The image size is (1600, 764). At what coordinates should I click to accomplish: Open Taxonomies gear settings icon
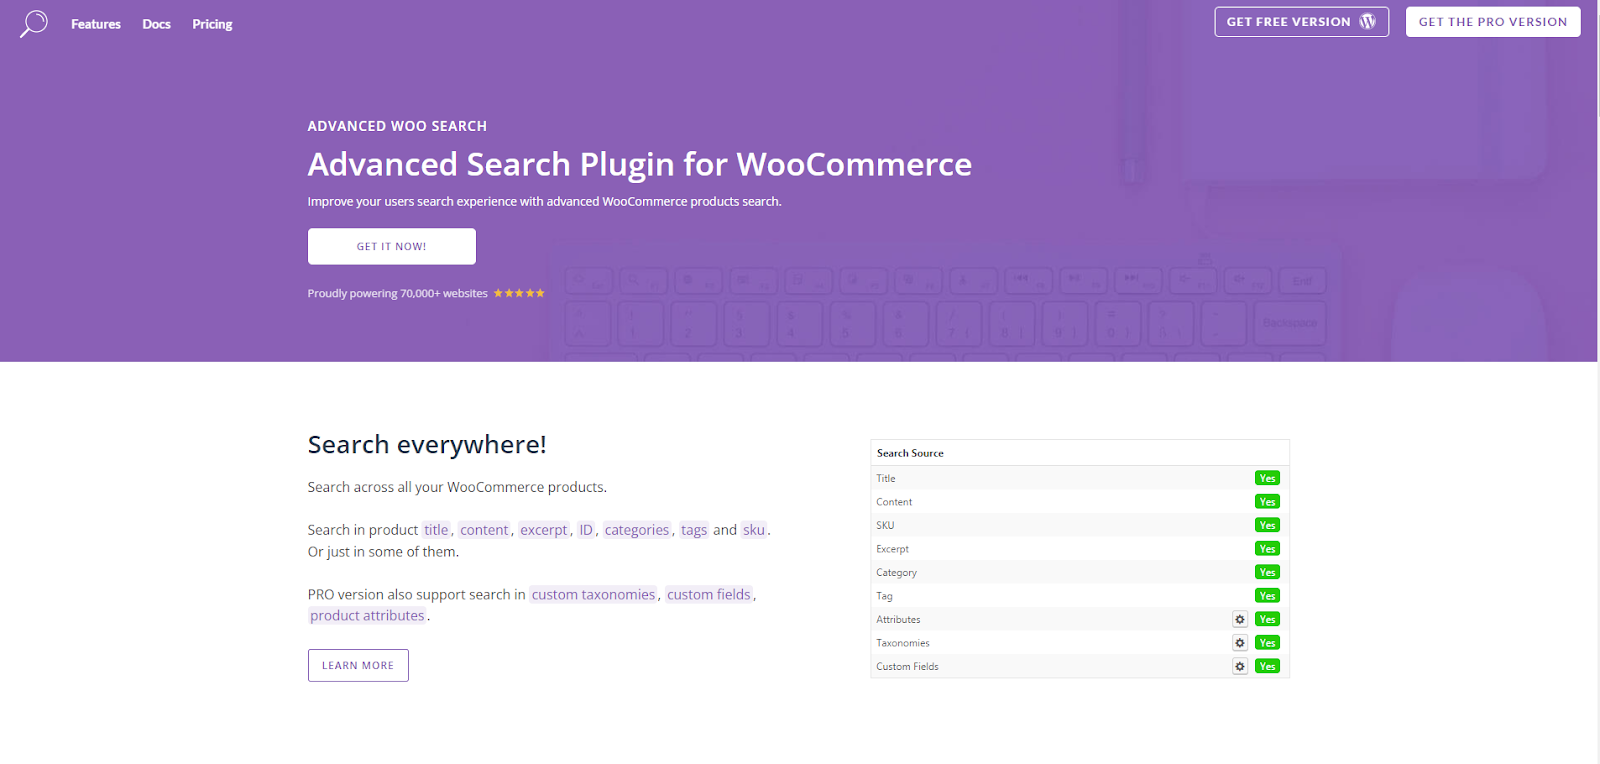(x=1240, y=643)
